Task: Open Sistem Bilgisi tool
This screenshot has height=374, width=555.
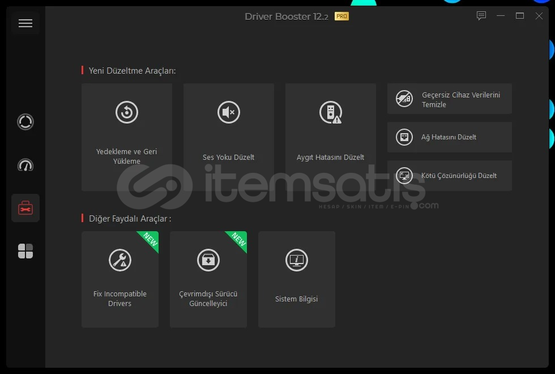Action: tap(297, 280)
